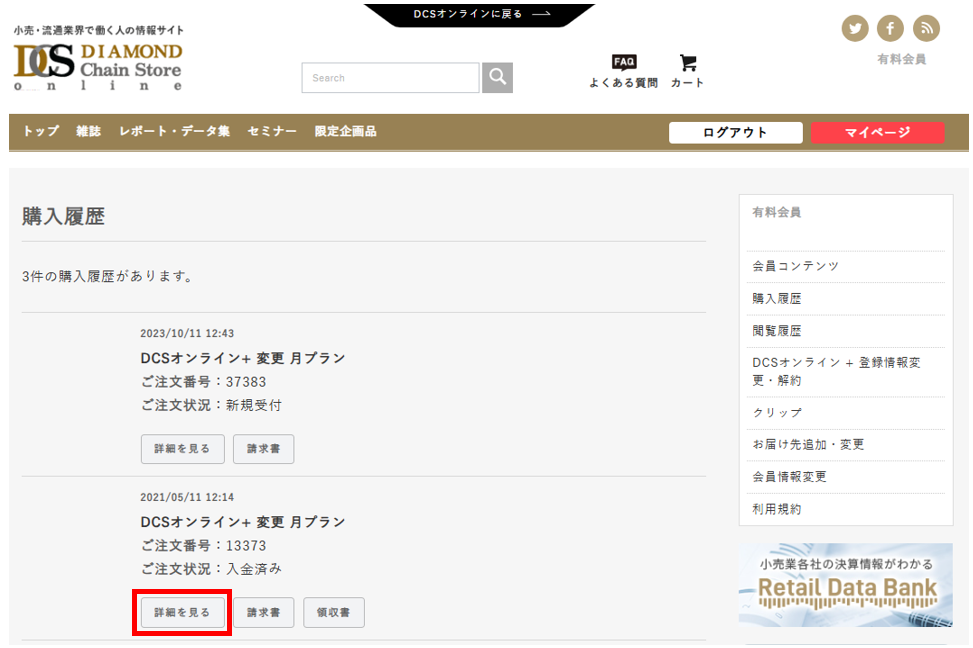This screenshot has width=973, height=648.
Task: Open the FAQ よくある質問 icon
Action: point(624,70)
